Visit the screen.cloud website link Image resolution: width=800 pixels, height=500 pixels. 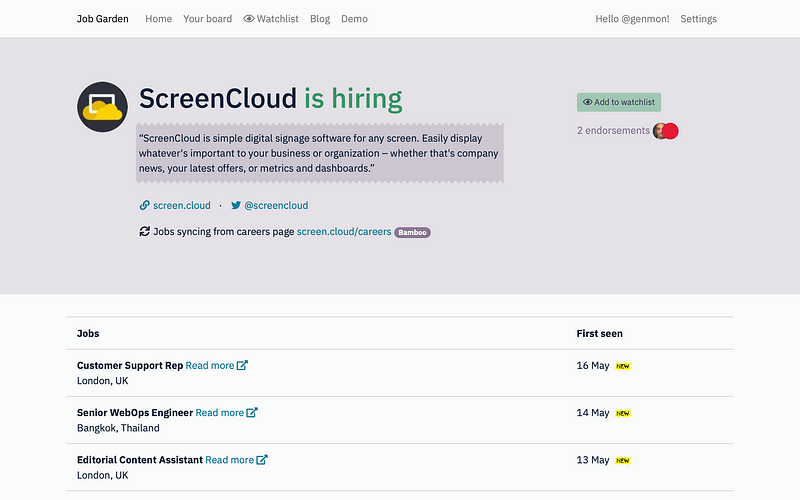coord(182,205)
